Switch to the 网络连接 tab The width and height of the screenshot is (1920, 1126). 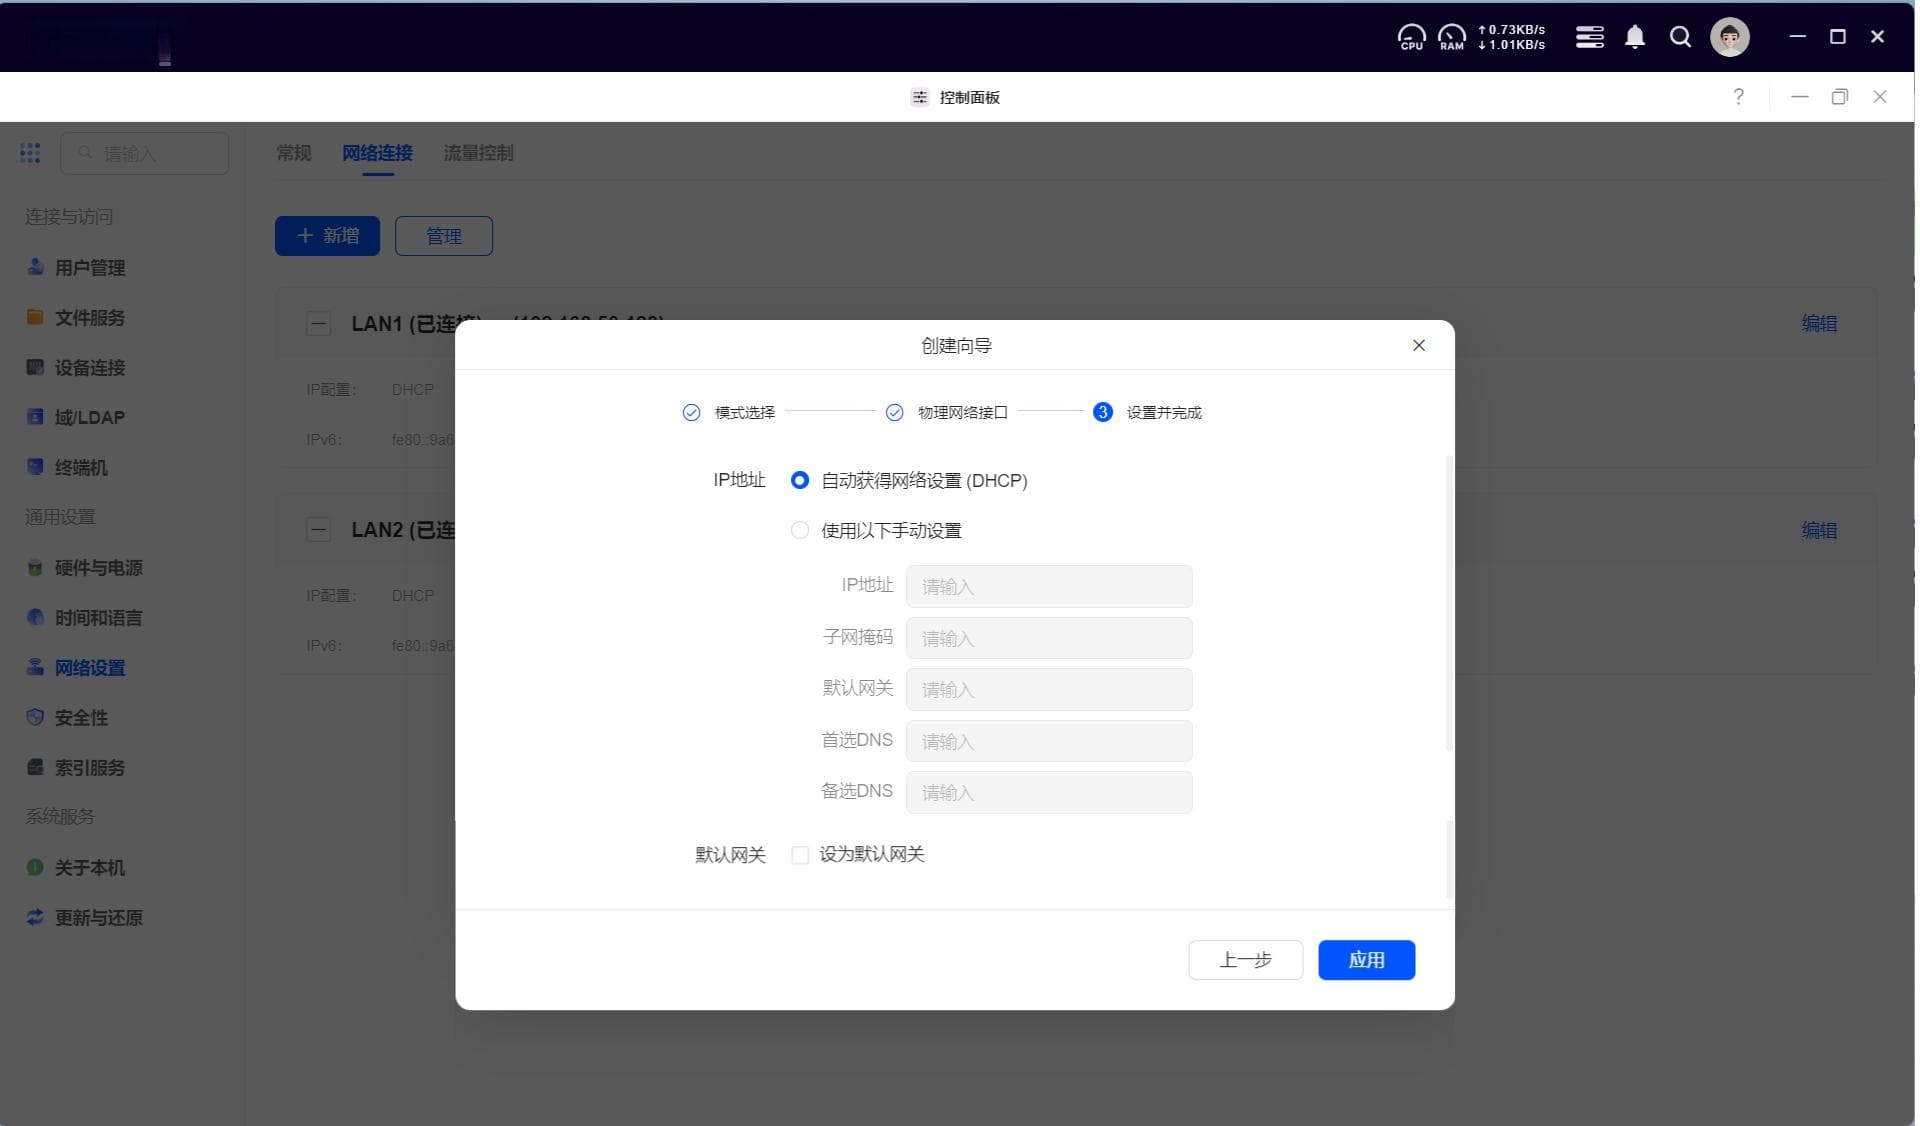(x=377, y=152)
